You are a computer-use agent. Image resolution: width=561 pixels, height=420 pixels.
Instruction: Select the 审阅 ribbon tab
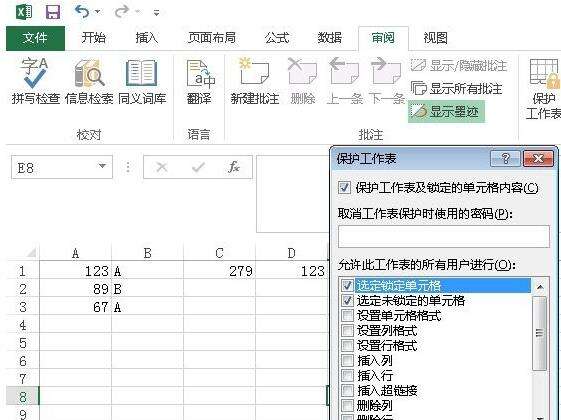[x=383, y=38]
